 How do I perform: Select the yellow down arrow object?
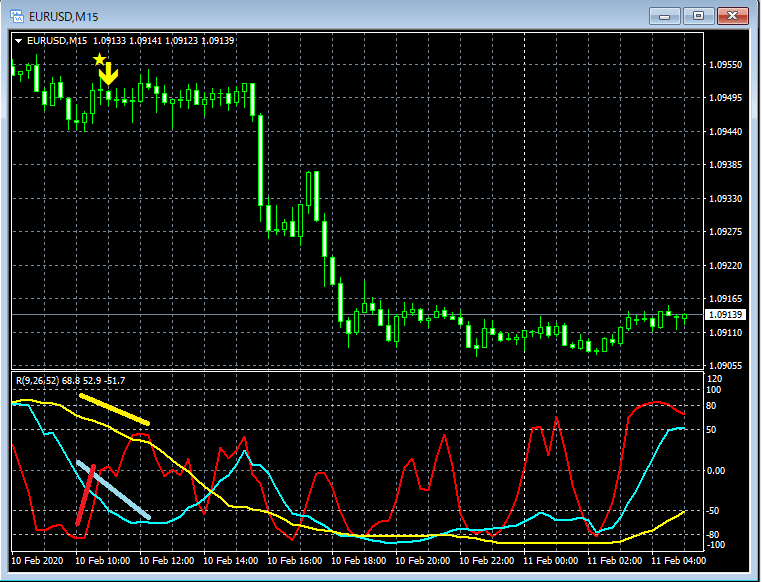click(x=108, y=73)
